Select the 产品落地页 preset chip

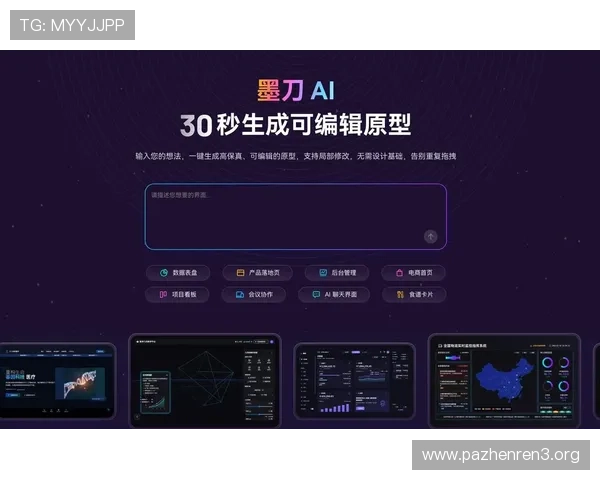coord(258,273)
